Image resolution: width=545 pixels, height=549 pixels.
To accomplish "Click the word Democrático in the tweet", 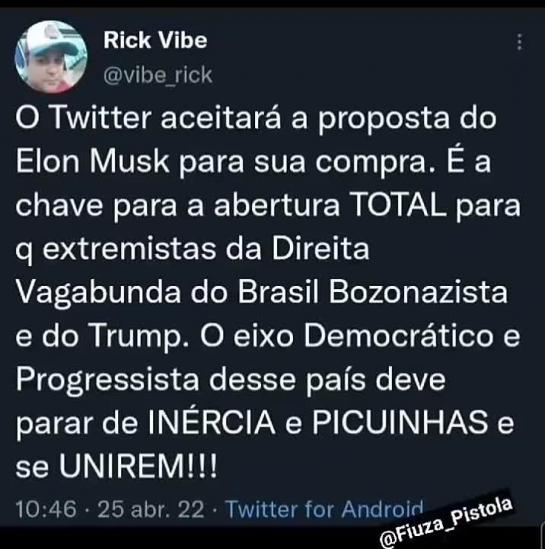I will point(399,335).
